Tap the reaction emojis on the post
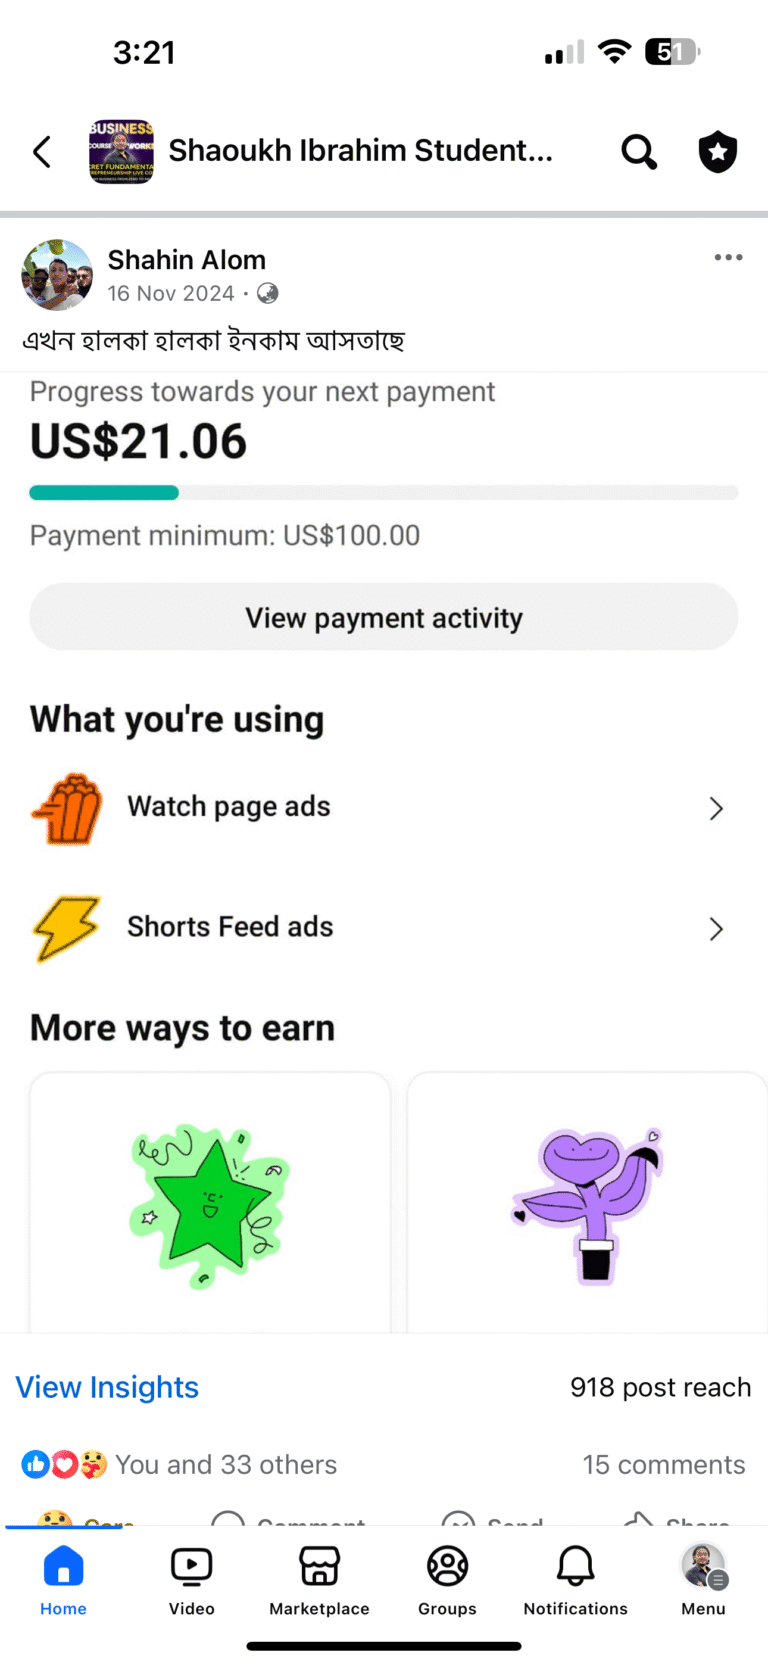 pos(64,1464)
